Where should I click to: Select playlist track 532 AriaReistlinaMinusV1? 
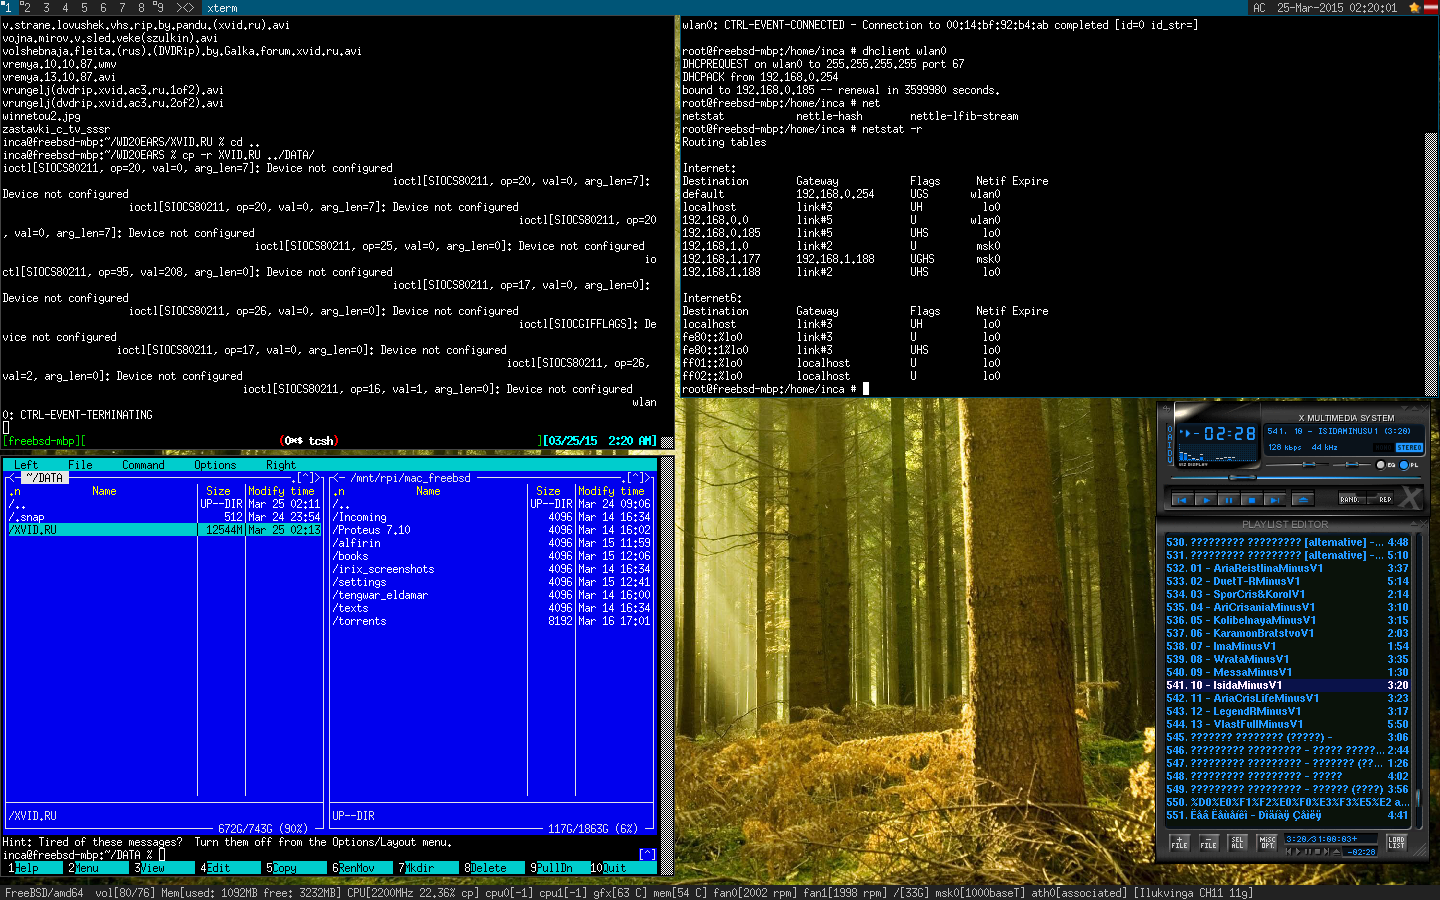click(x=1287, y=568)
